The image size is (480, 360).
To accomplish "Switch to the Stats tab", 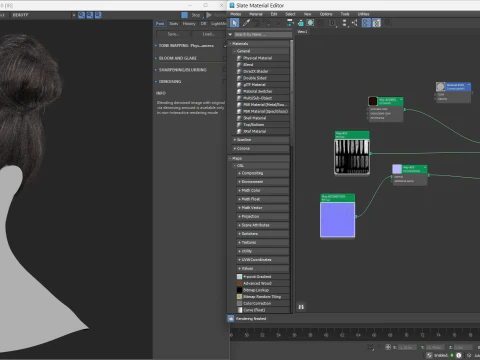I will click(x=173, y=24).
